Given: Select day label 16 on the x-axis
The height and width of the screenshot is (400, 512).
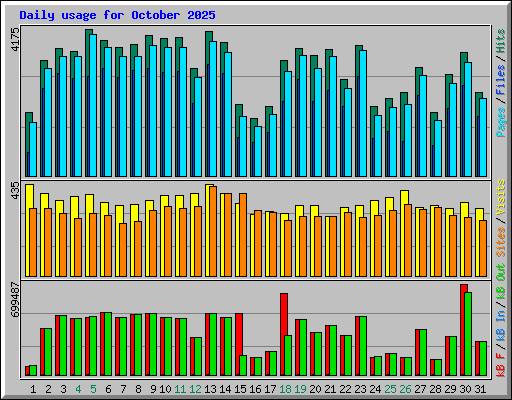Looking at the screenshot, I should pyautogui.click(x=255, y=389).
